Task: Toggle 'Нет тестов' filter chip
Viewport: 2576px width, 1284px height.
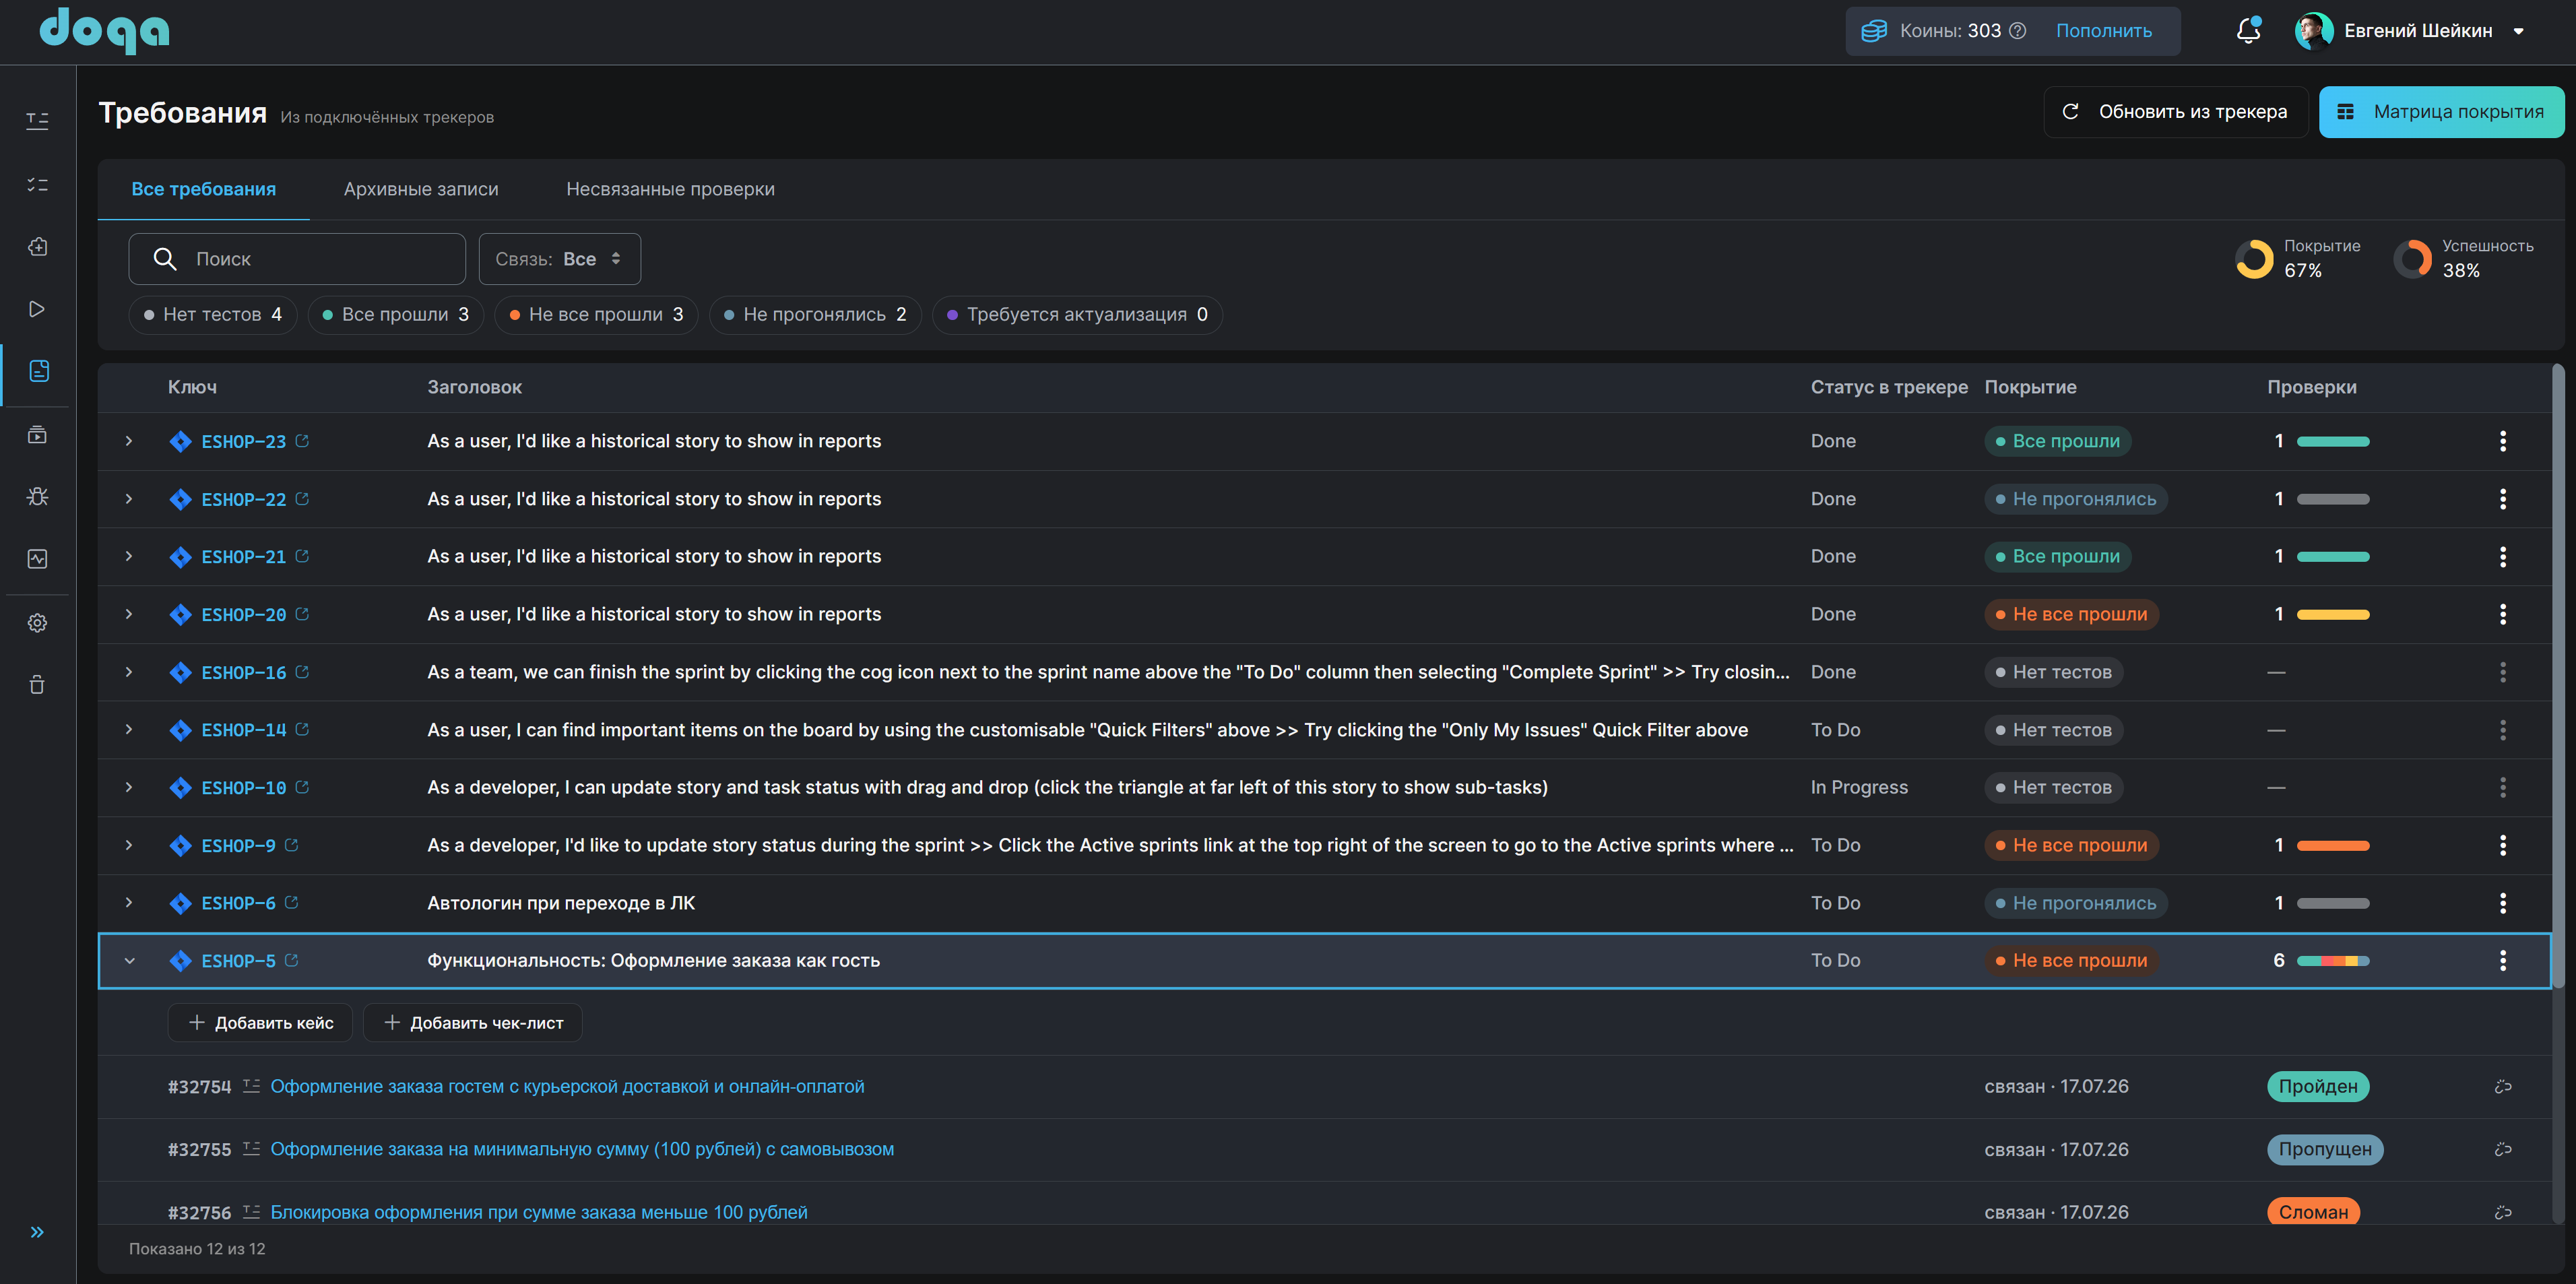Action: click(x=213, y=314)
